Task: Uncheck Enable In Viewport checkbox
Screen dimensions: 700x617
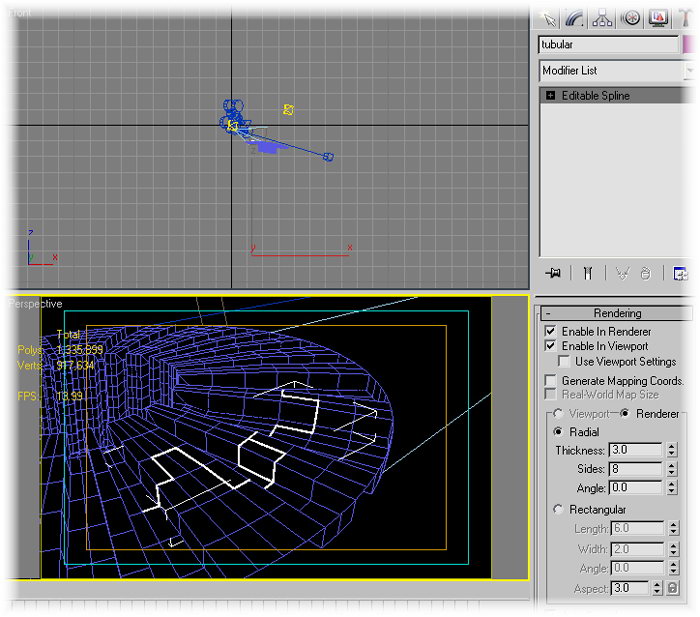Action: (x=550, y=346)
